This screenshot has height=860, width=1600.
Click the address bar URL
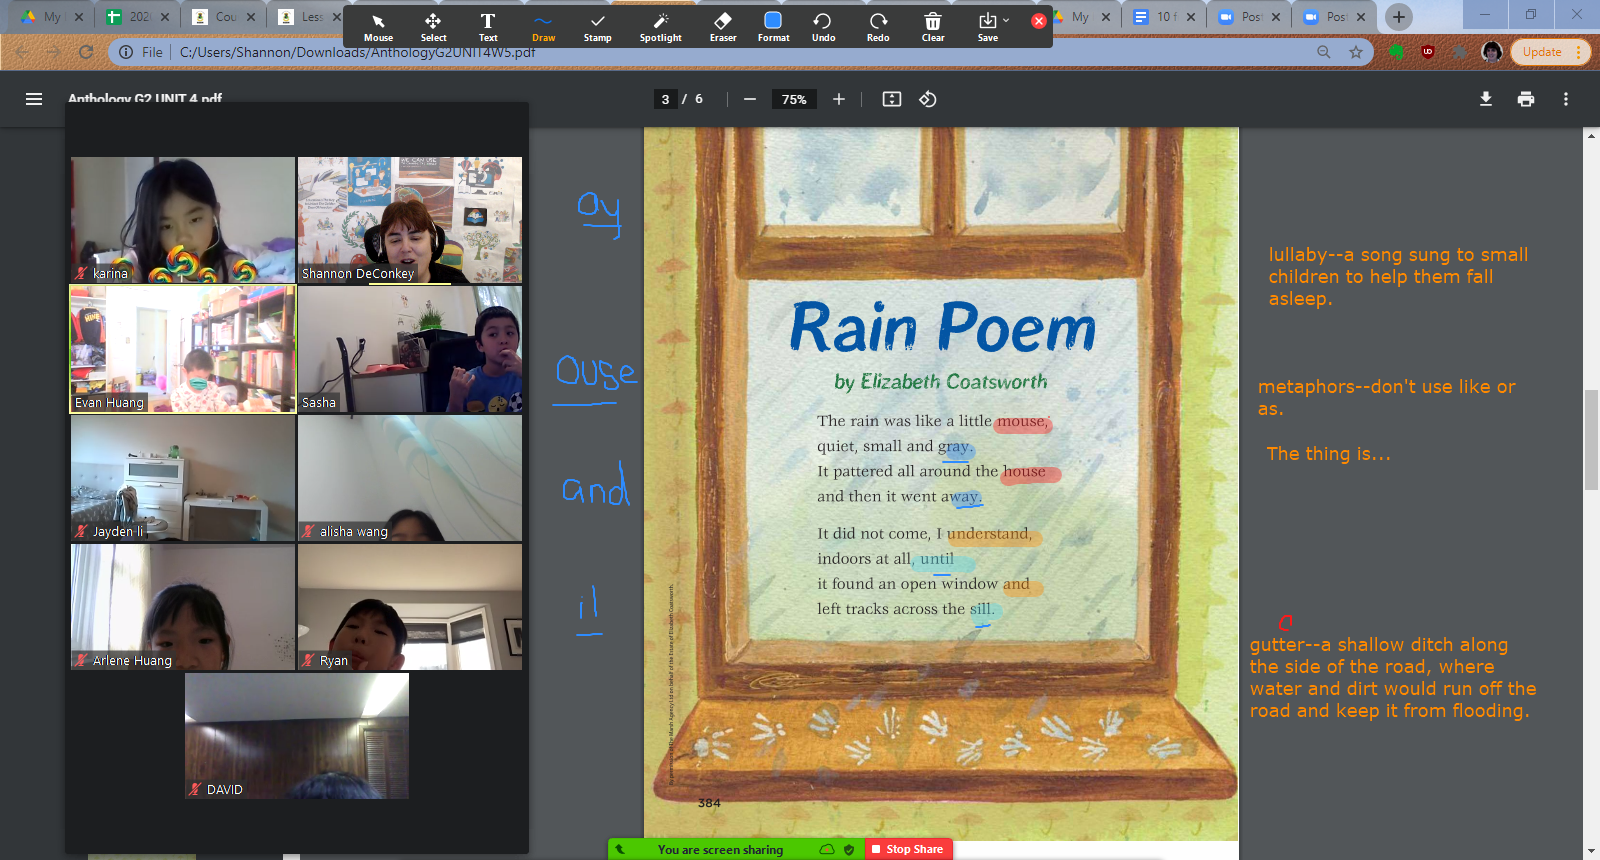pos(358,52)
